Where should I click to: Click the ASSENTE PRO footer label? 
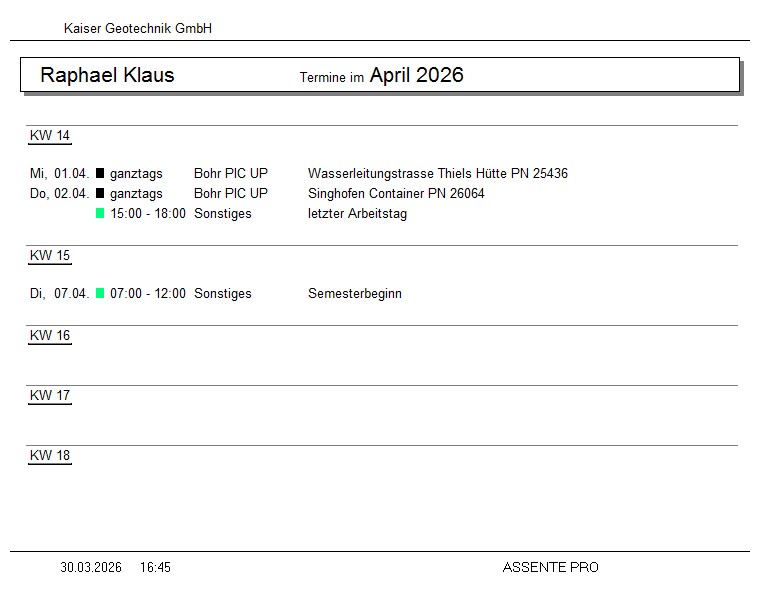pos(550,568)
